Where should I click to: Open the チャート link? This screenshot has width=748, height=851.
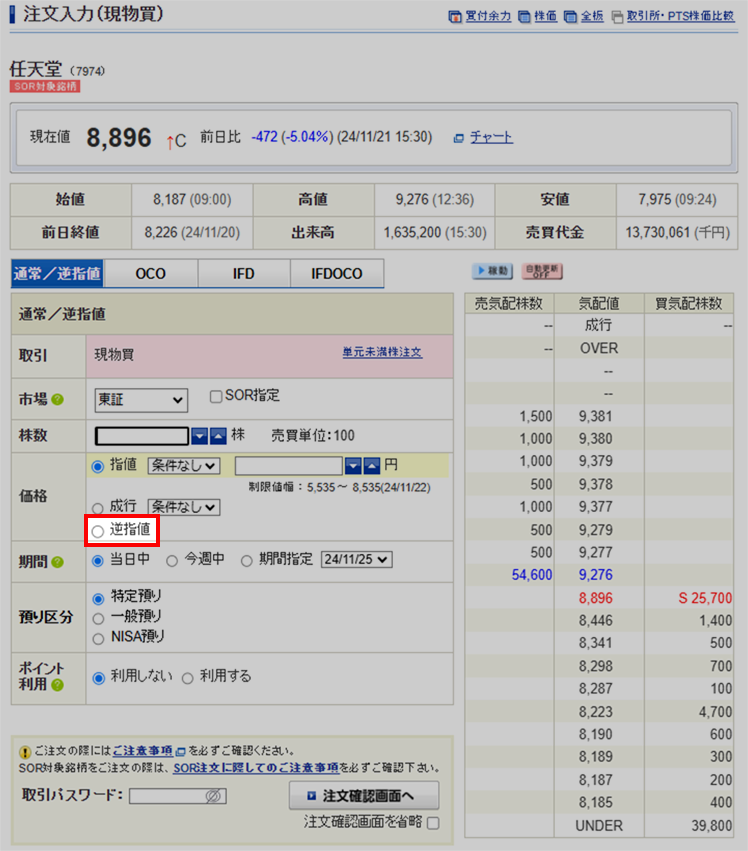[x=491, y=137]
